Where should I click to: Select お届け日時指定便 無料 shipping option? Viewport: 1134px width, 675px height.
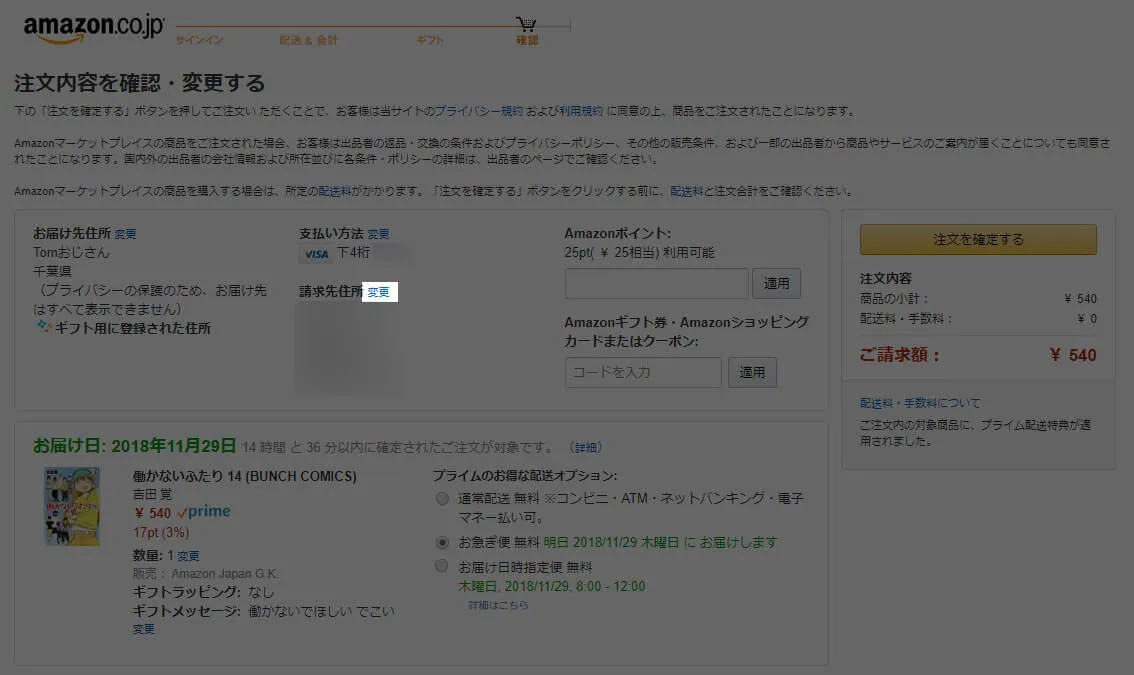(442, 566)
